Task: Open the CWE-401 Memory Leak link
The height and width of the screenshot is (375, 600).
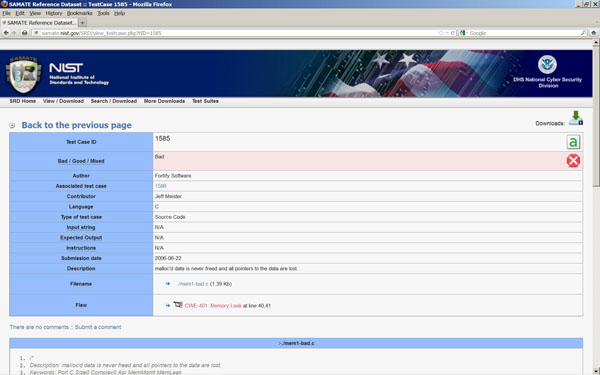Action: pyautogui.click(x=213, y=306)
